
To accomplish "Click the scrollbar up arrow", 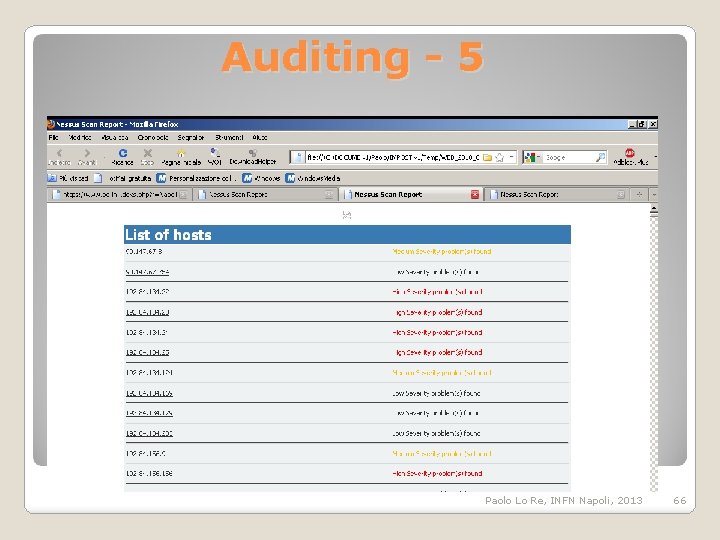I will coord(654,210).
